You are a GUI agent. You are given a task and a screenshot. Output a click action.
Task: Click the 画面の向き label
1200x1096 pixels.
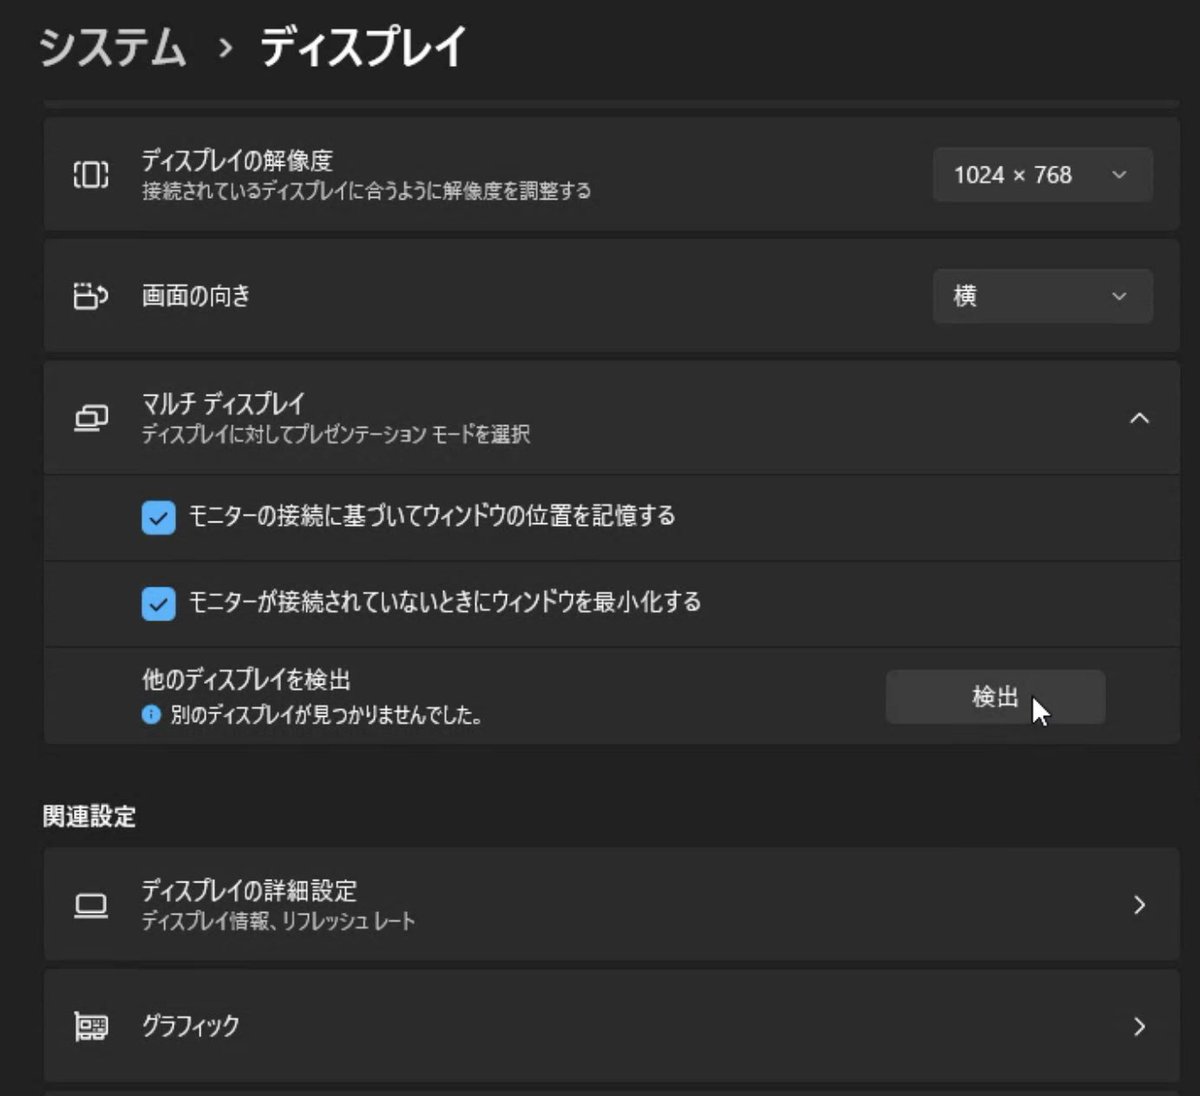[x=196, y=296]
